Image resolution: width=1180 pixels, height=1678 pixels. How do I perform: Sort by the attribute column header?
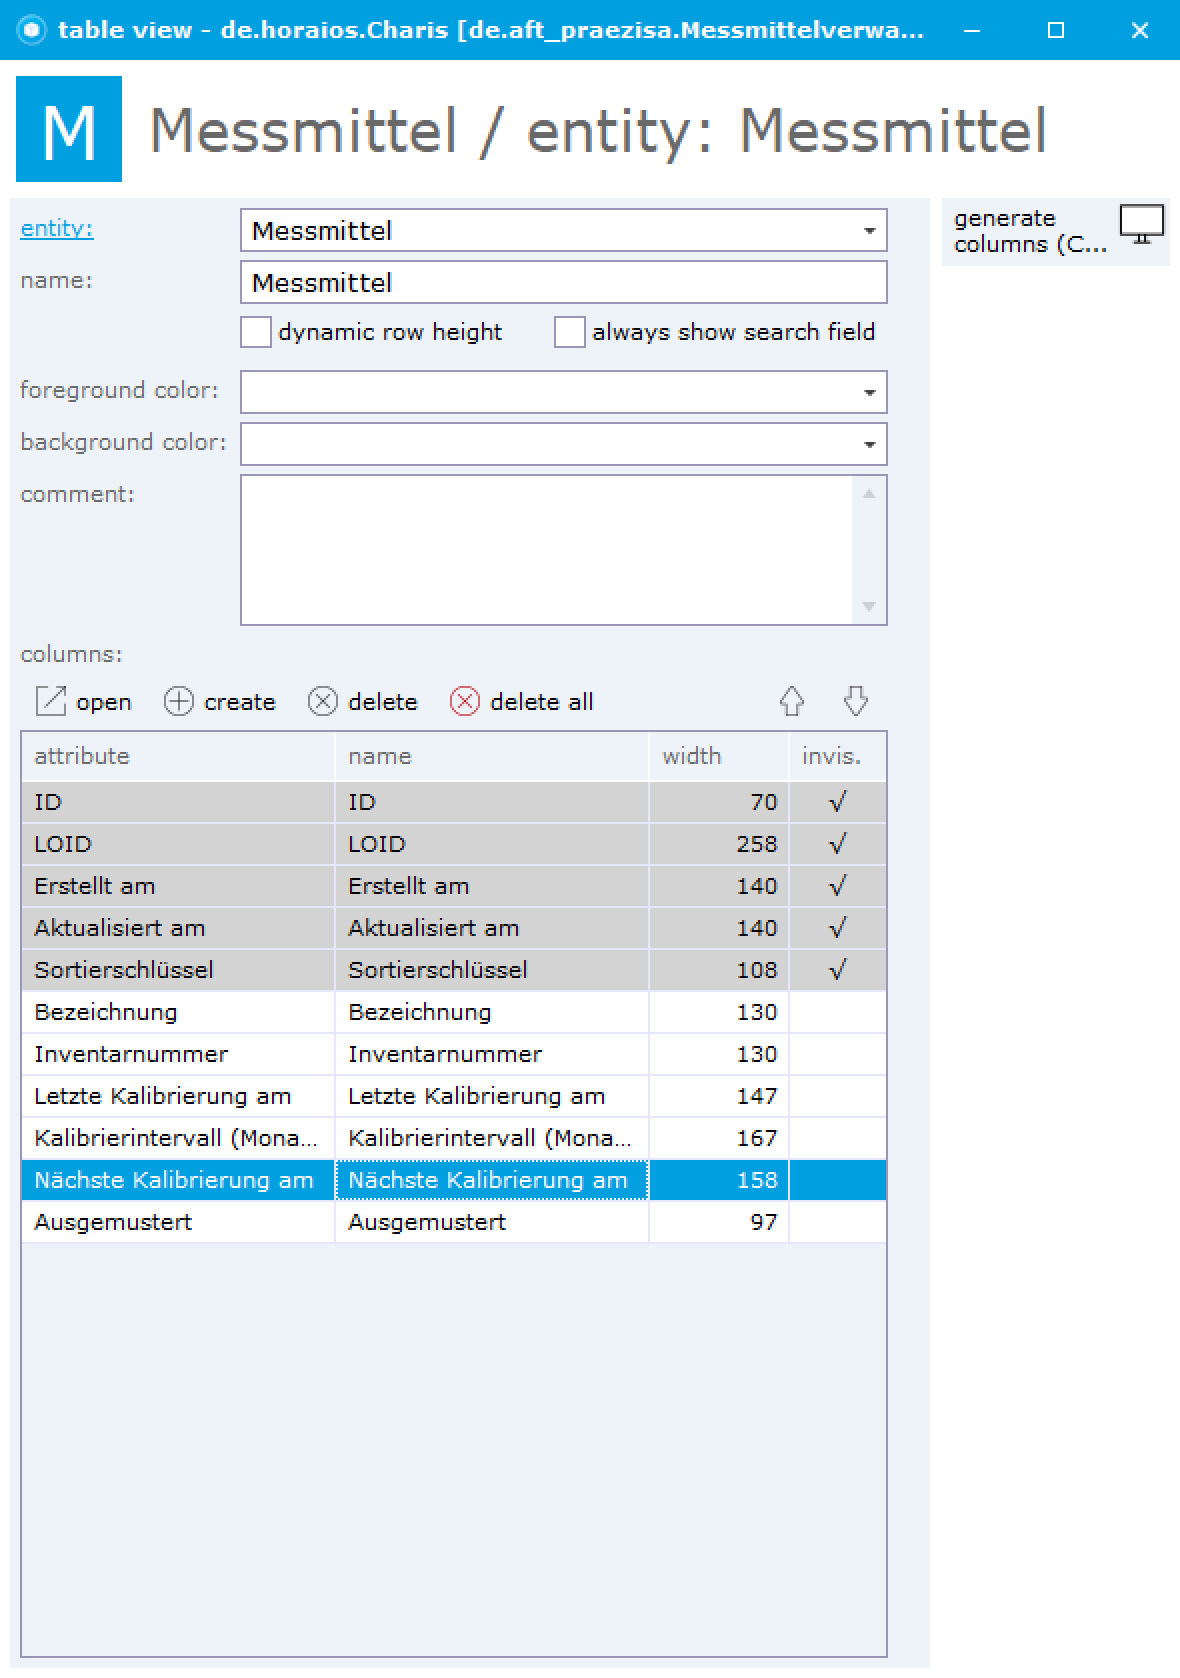click(178, 756)
